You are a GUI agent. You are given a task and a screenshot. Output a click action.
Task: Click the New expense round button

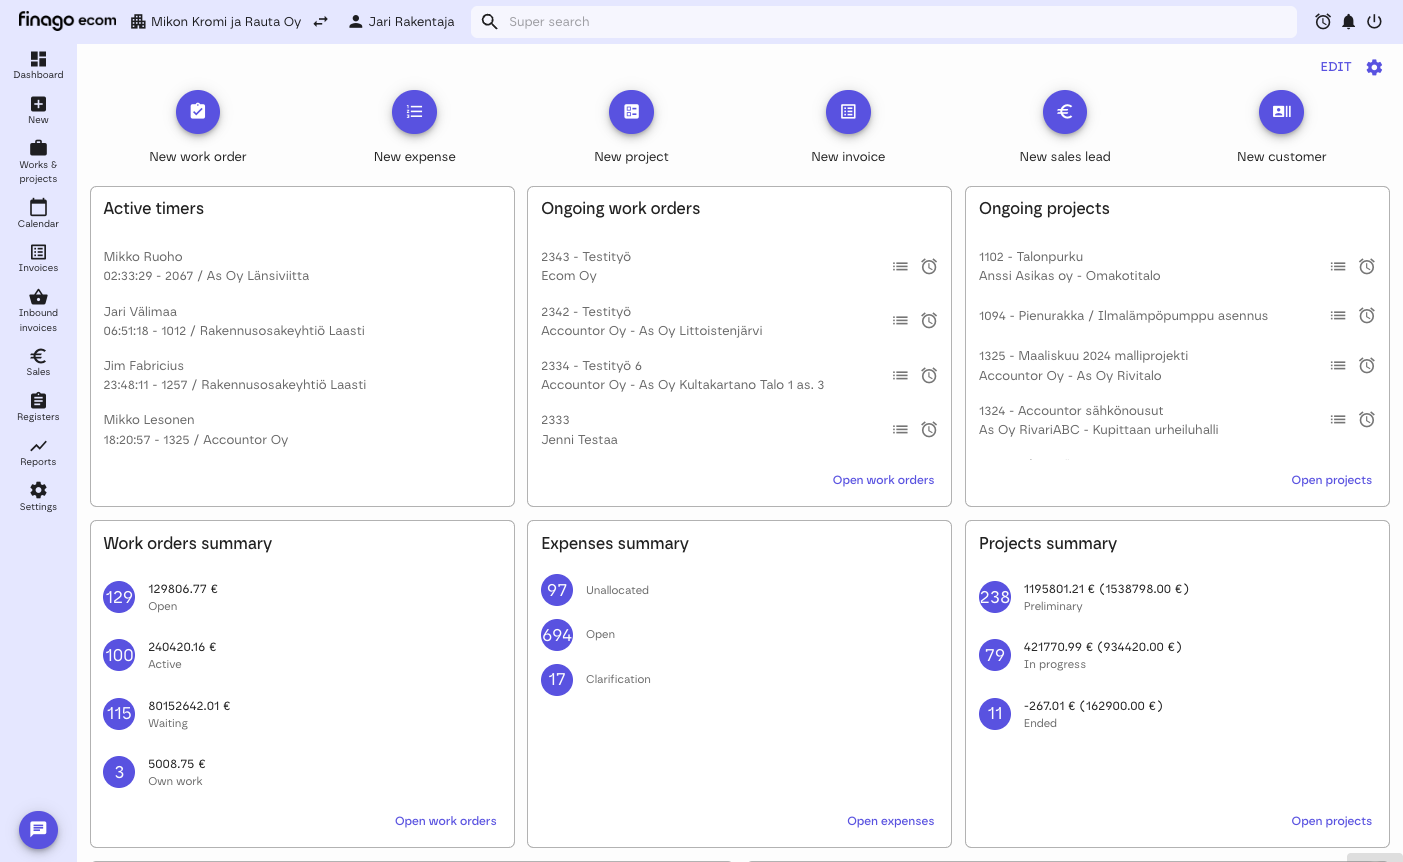click(x=414, y=112)
